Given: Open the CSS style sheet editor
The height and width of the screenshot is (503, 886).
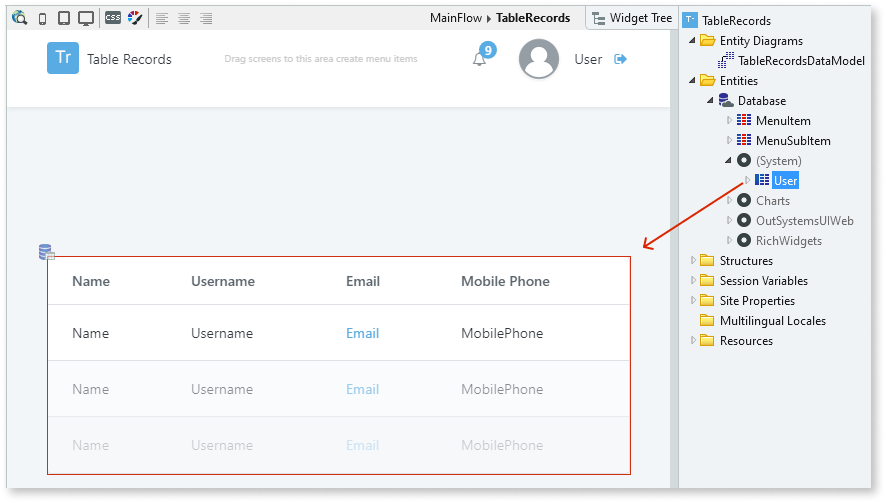Looking at the screenshot, I should [113, 18].
